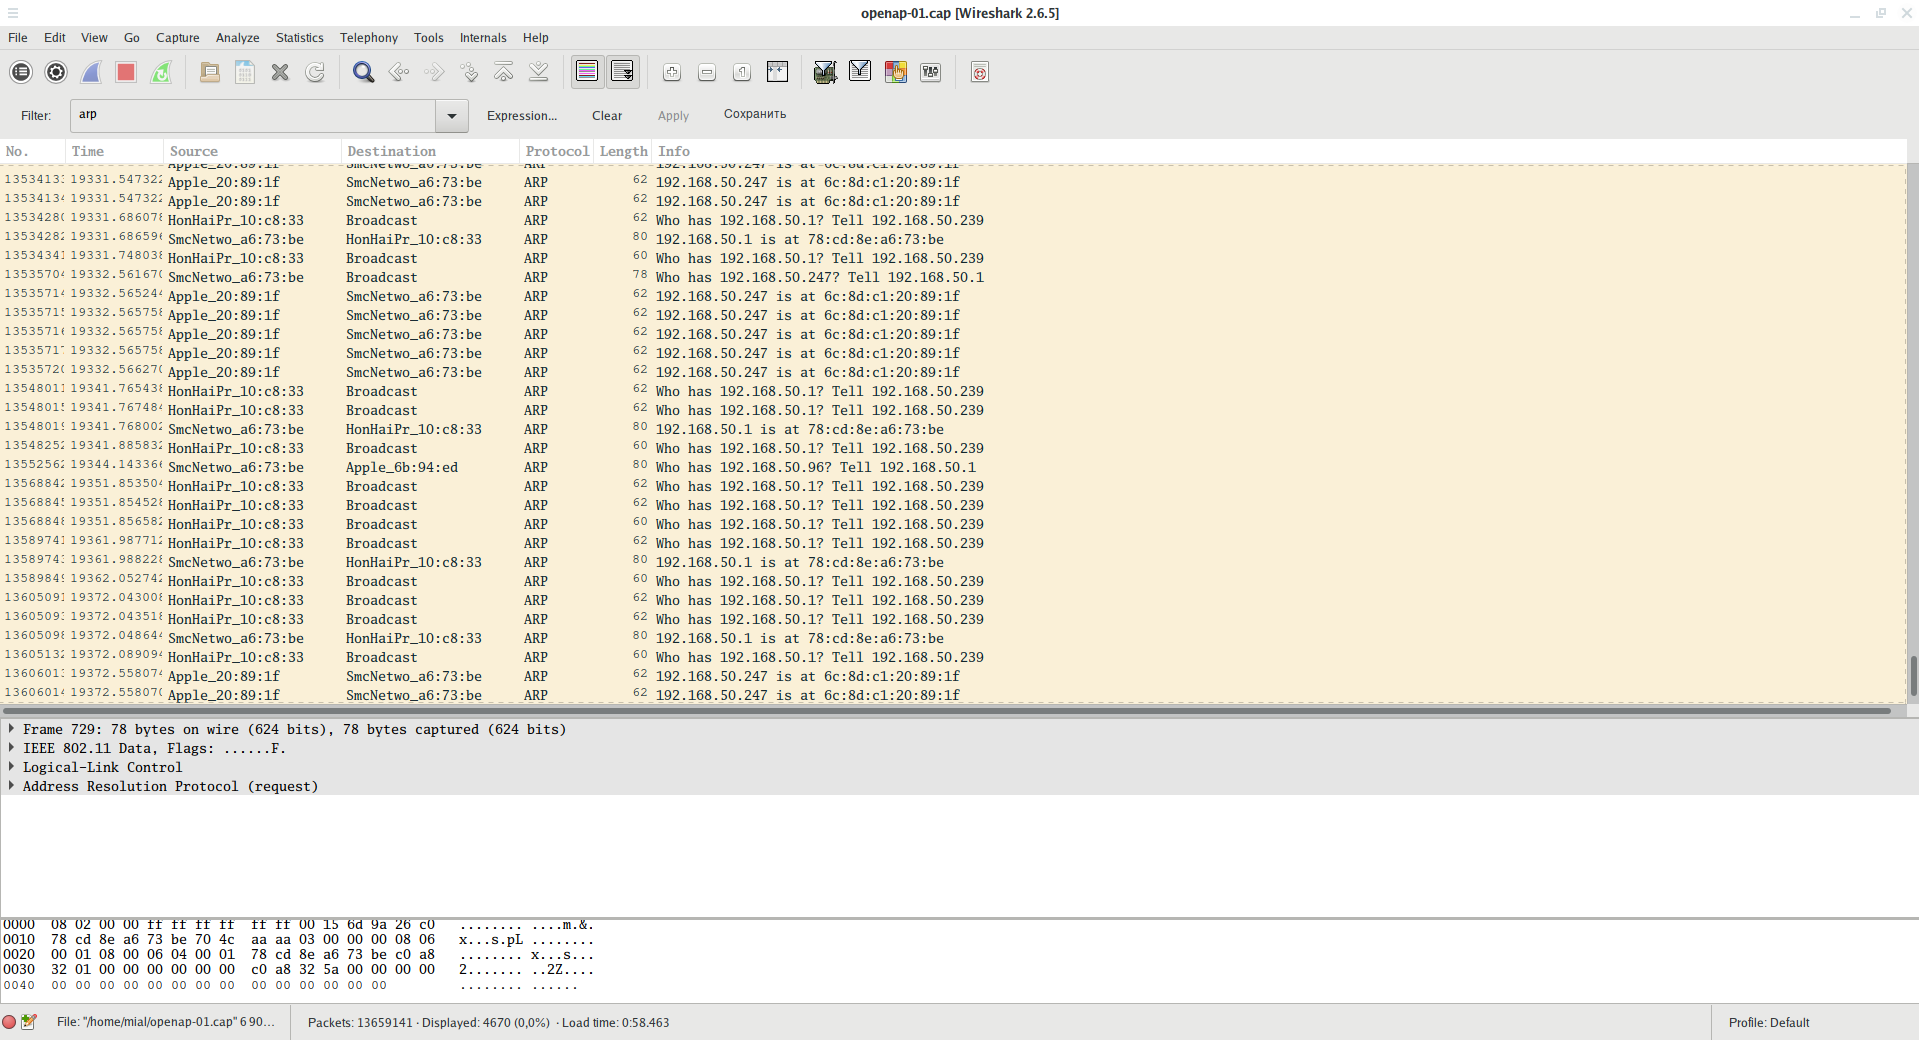Open the filter history dropdown arrow
The width and height of the screenshot is (1919, 1040).
click(x=452, y=116)
